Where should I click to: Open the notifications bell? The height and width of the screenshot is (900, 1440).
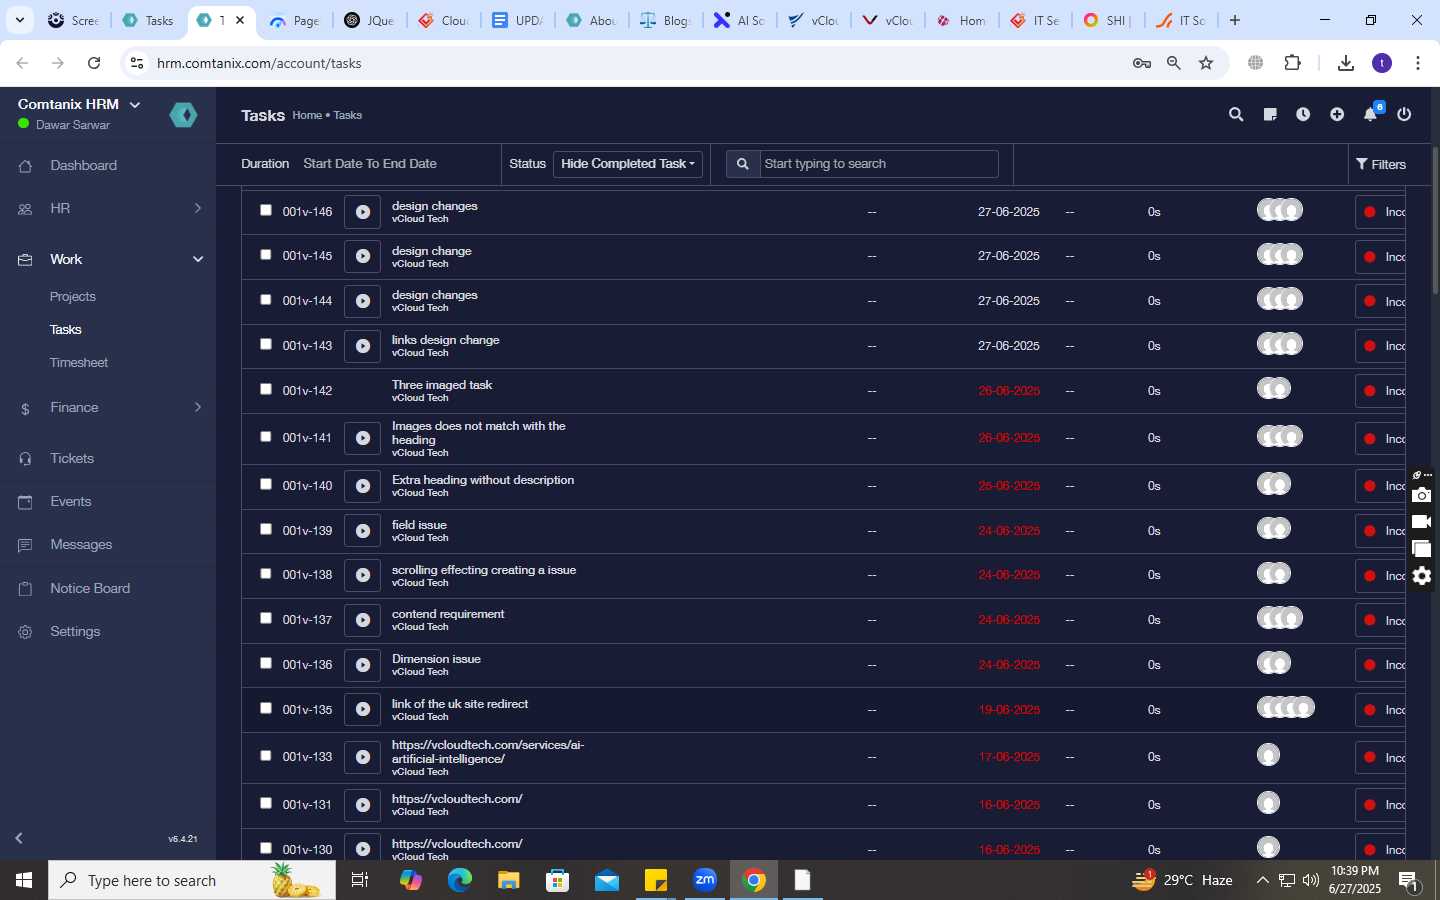point(1371,115)
